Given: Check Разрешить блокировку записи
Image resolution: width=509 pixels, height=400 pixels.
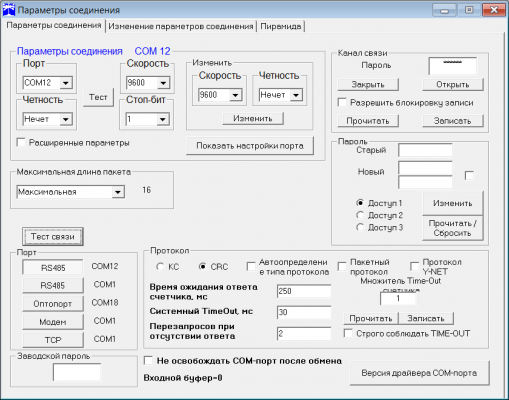Looking at the screenshot, I should tap(342, 102).
